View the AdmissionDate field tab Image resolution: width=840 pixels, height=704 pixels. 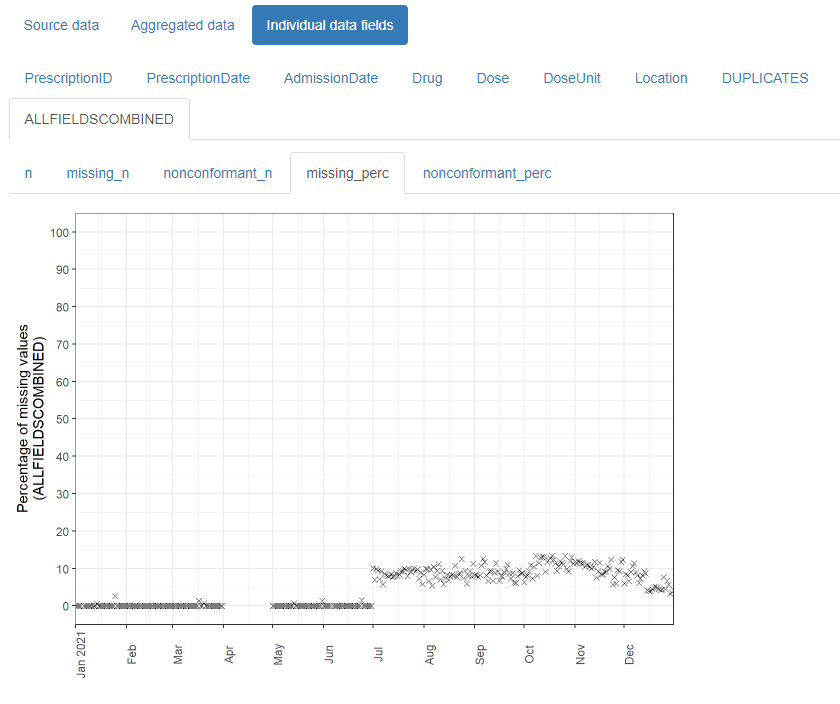tap(330, 78)
